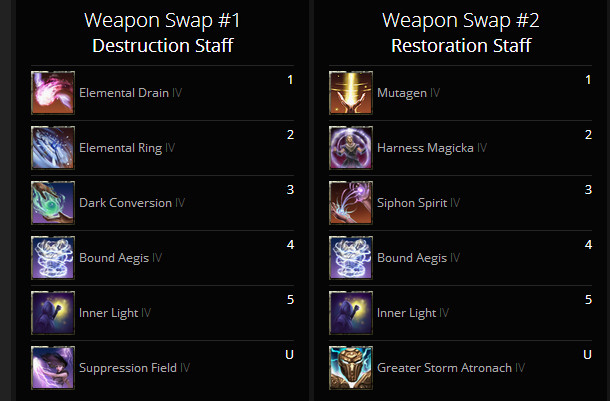This screenshot has width=610, height=401.
Task: Click the Mutagen skill icon
Action: pos(351,93)
